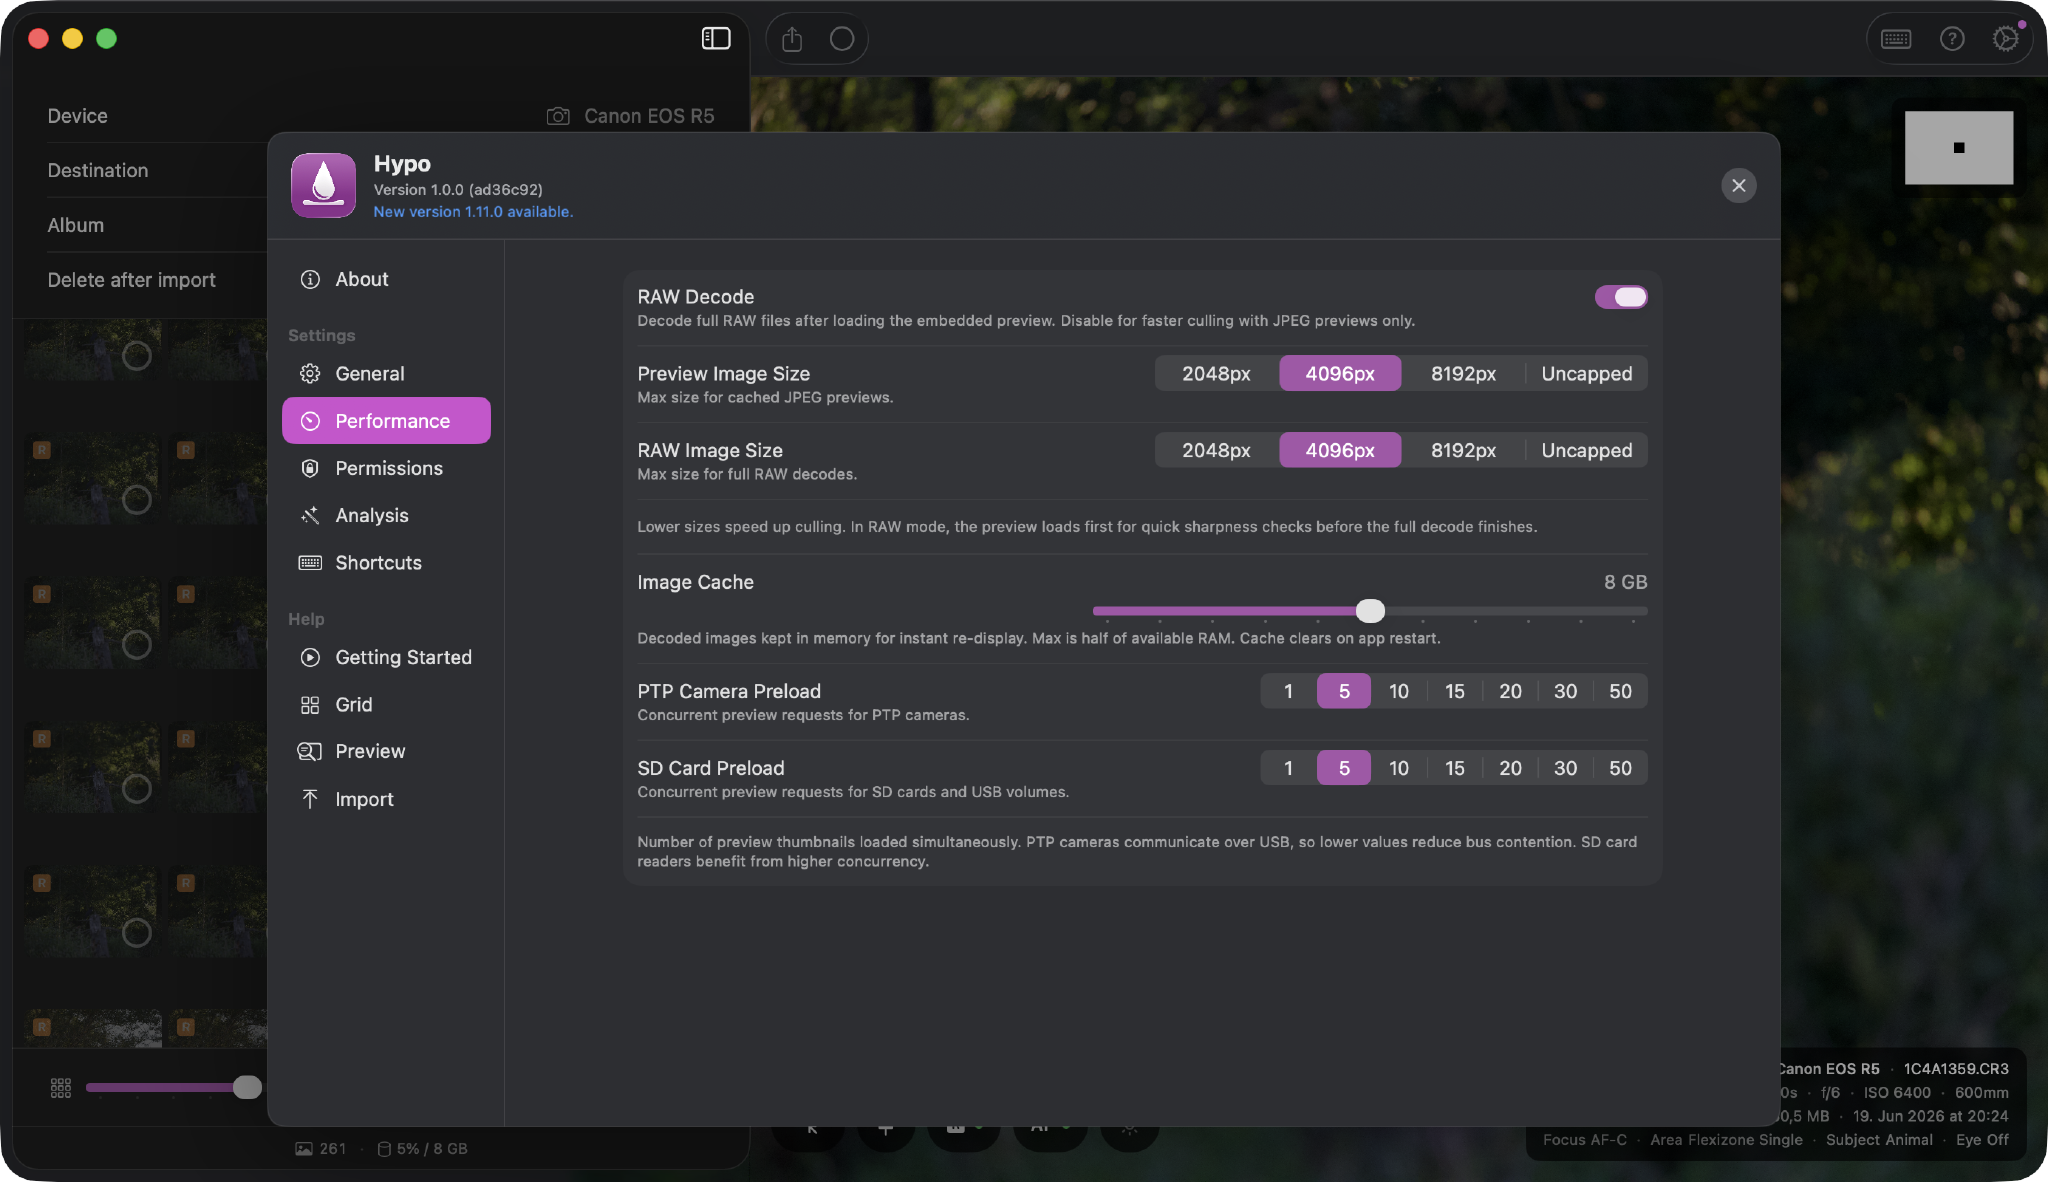This screenshot has height=1182, width=2048.
Task: Click the Device row in sidebar
Action: click(380, 116)
